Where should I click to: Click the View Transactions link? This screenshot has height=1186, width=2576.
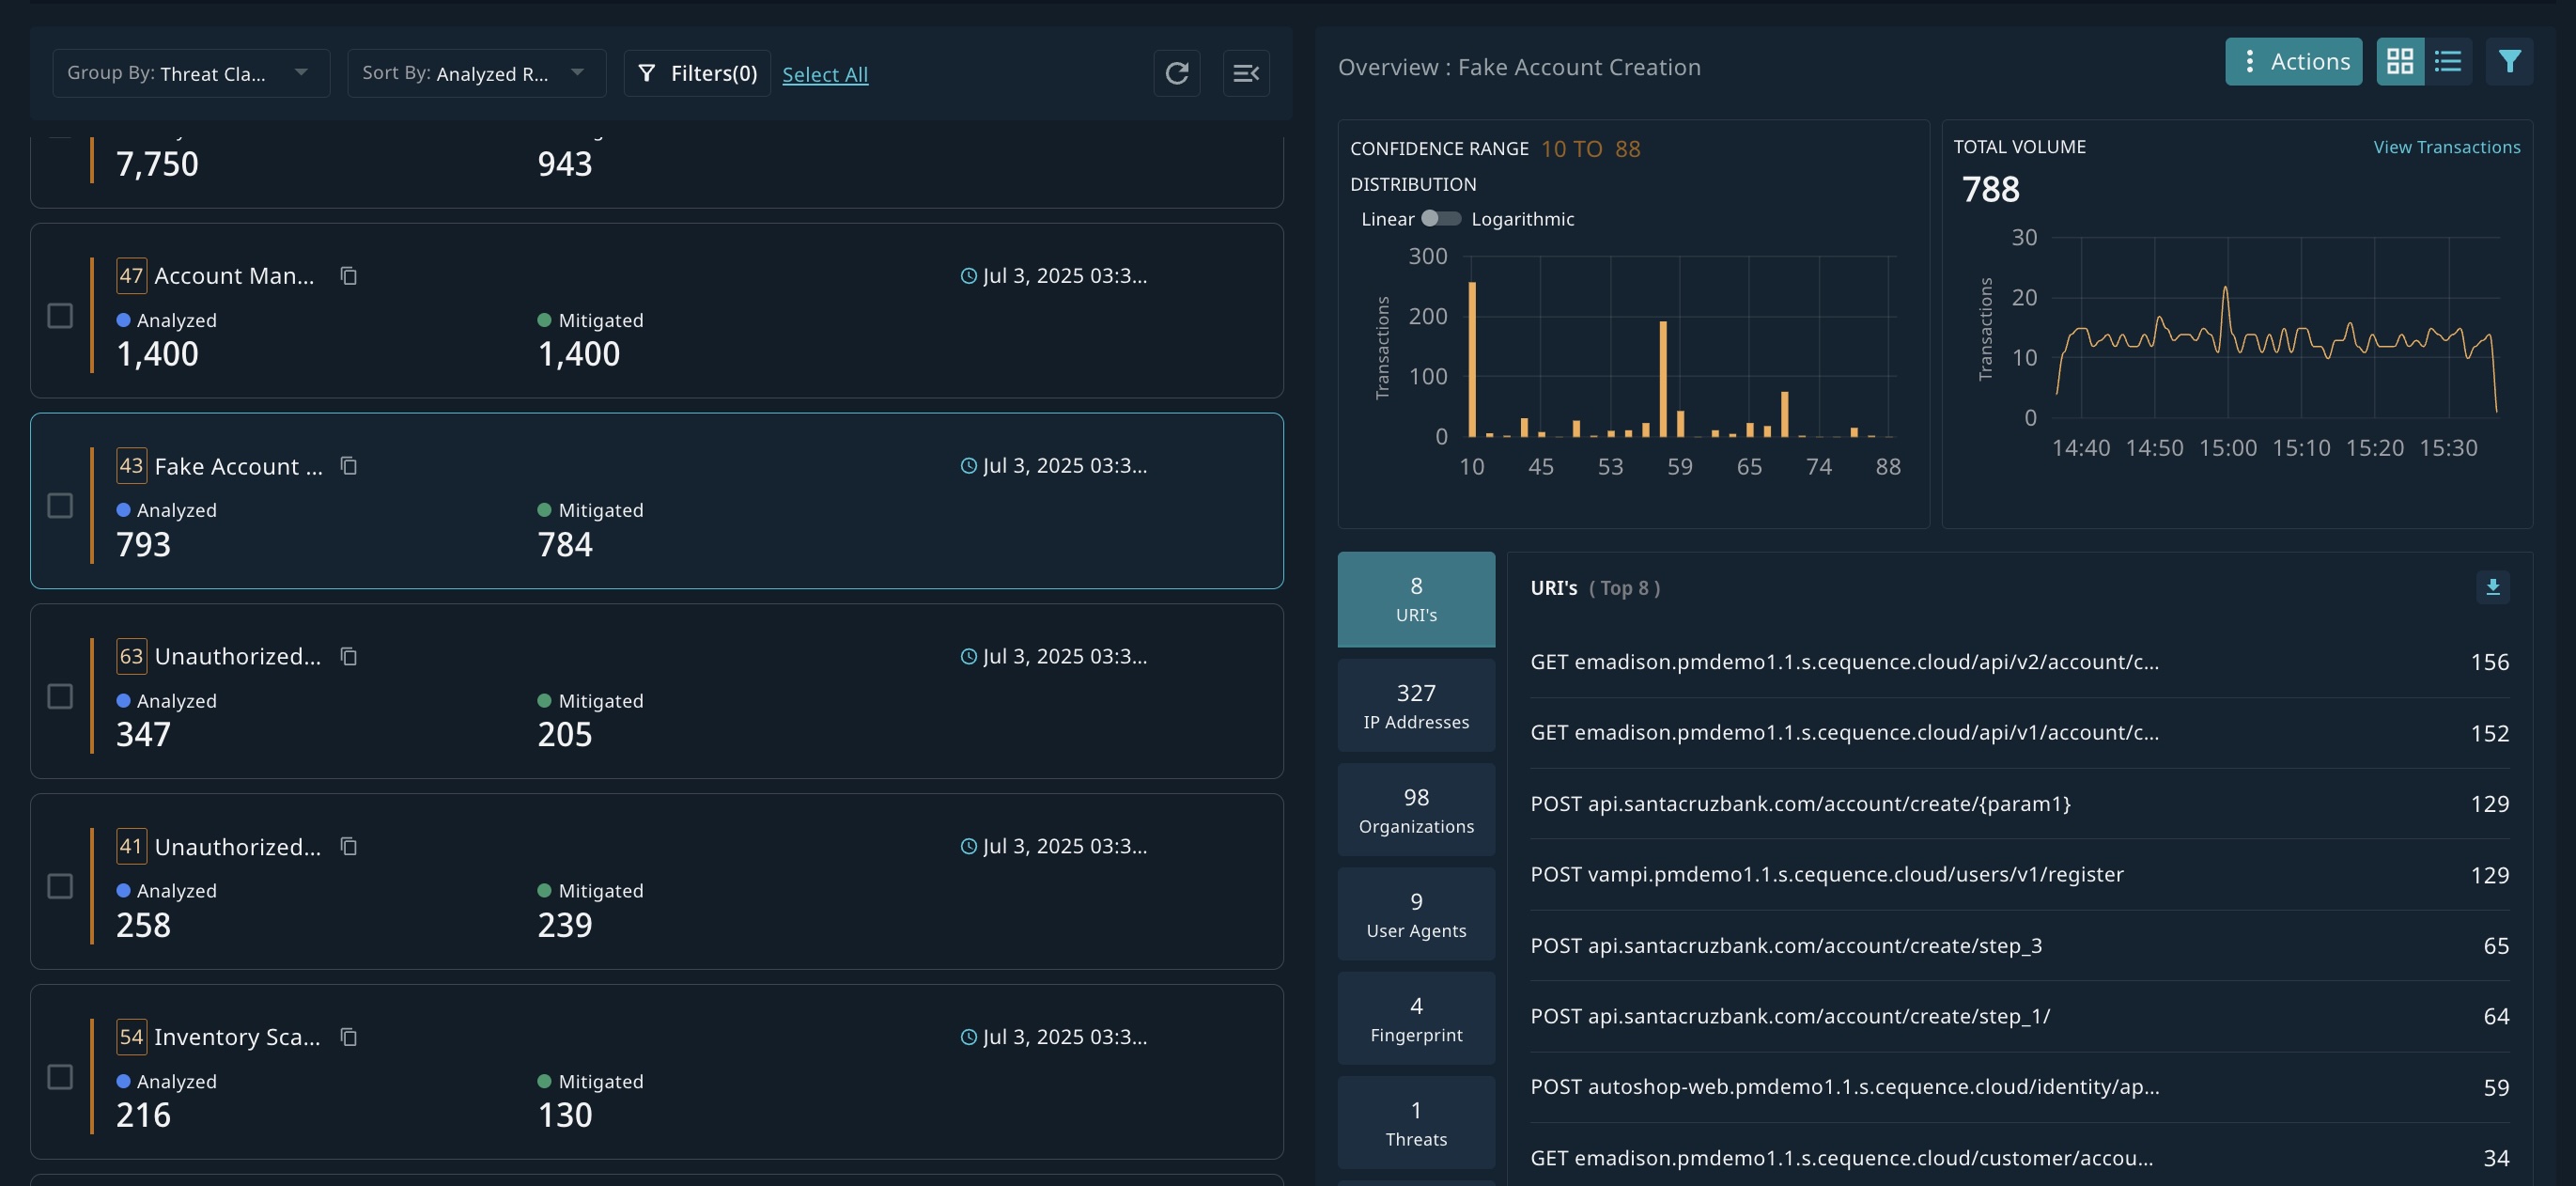click(x=2446, y=147)
